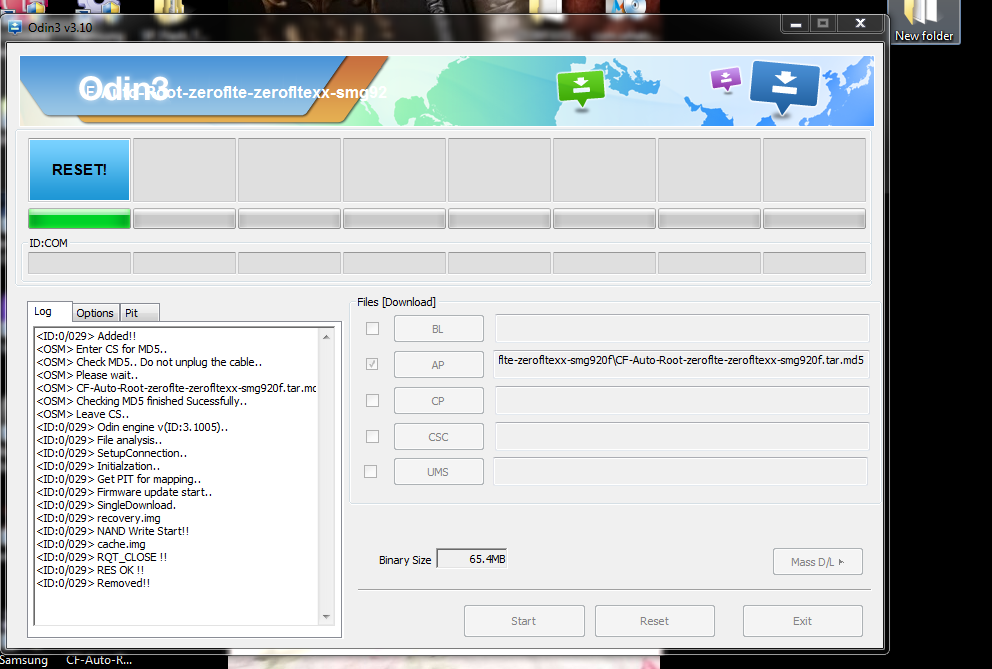This screenshot has width=992, height=669.
Task: Click the BL file button
Action: (438, 329)
